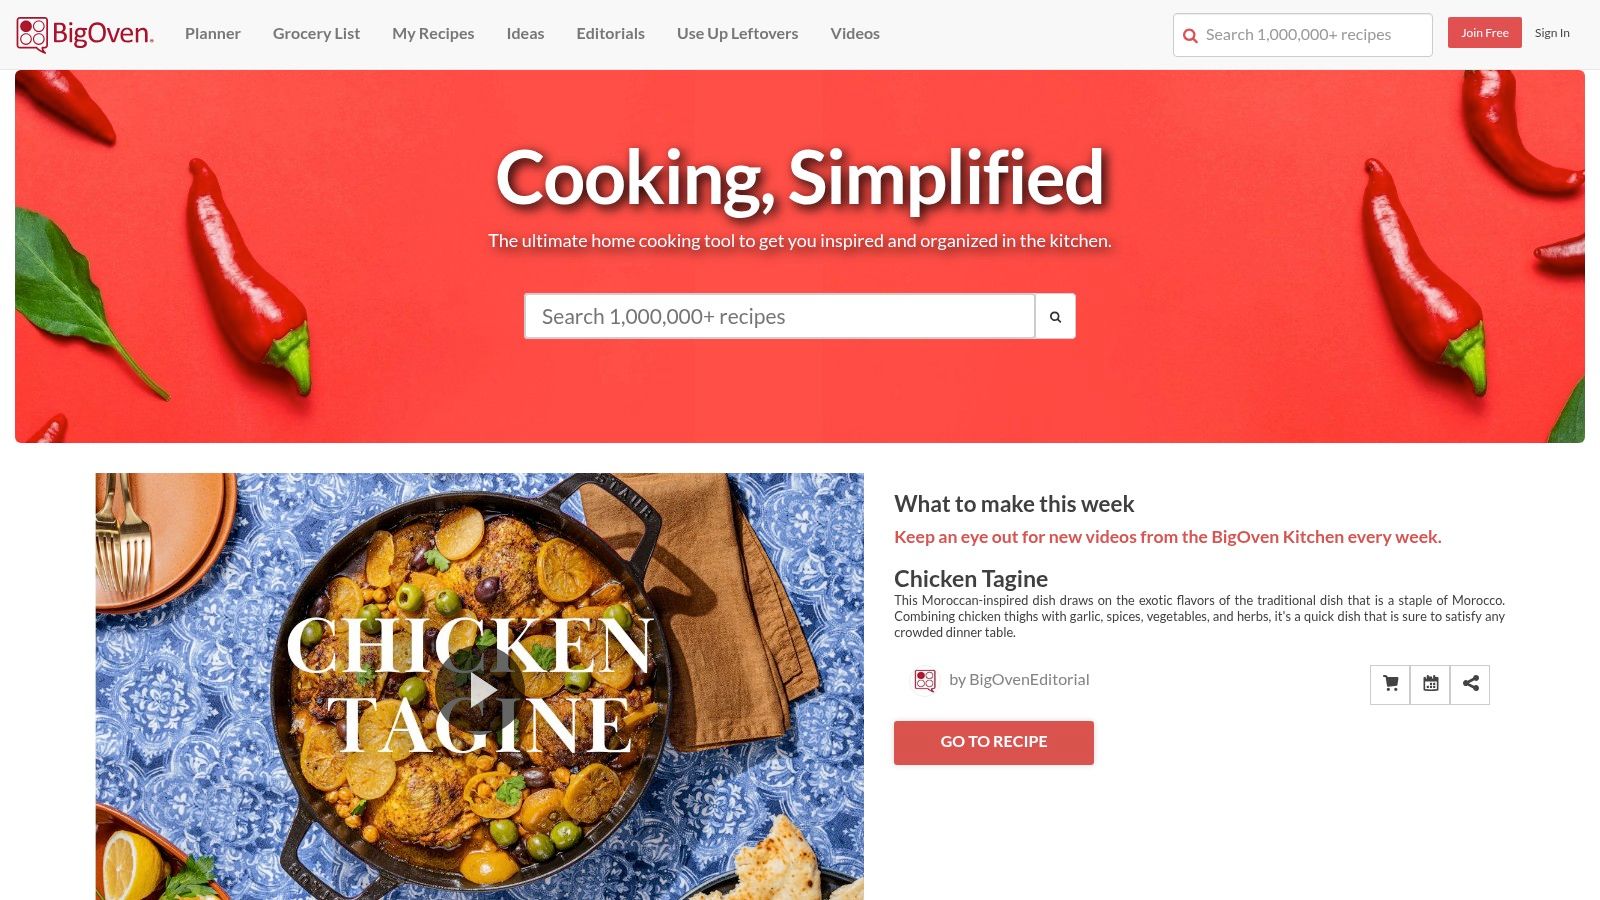The height and width of the screenshot is (900, 1600).
Task: Click the BigOvenEditorial author avatar icon
Action: [x=925, y=680]
